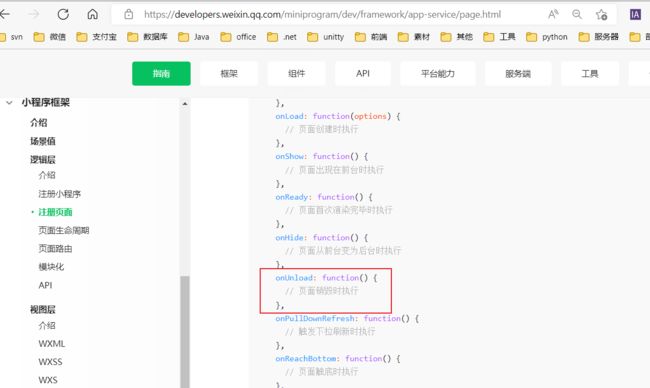
Task: Open the office bookmark folder
Action: click(238, 37)
